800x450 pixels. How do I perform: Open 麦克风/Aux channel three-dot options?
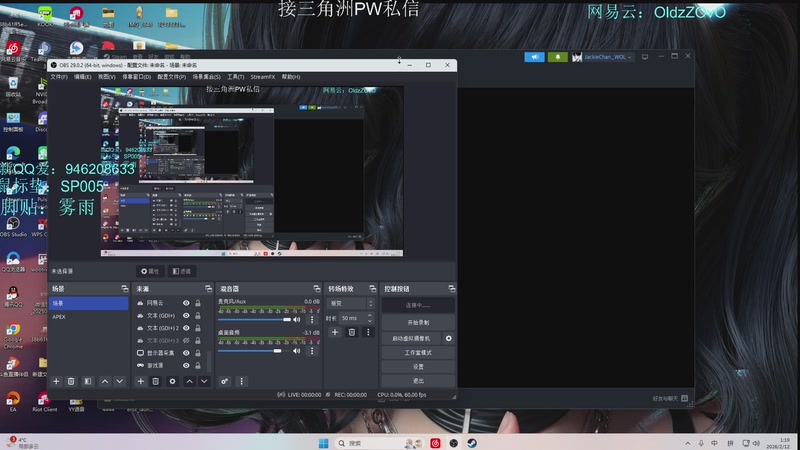[312, 319]
